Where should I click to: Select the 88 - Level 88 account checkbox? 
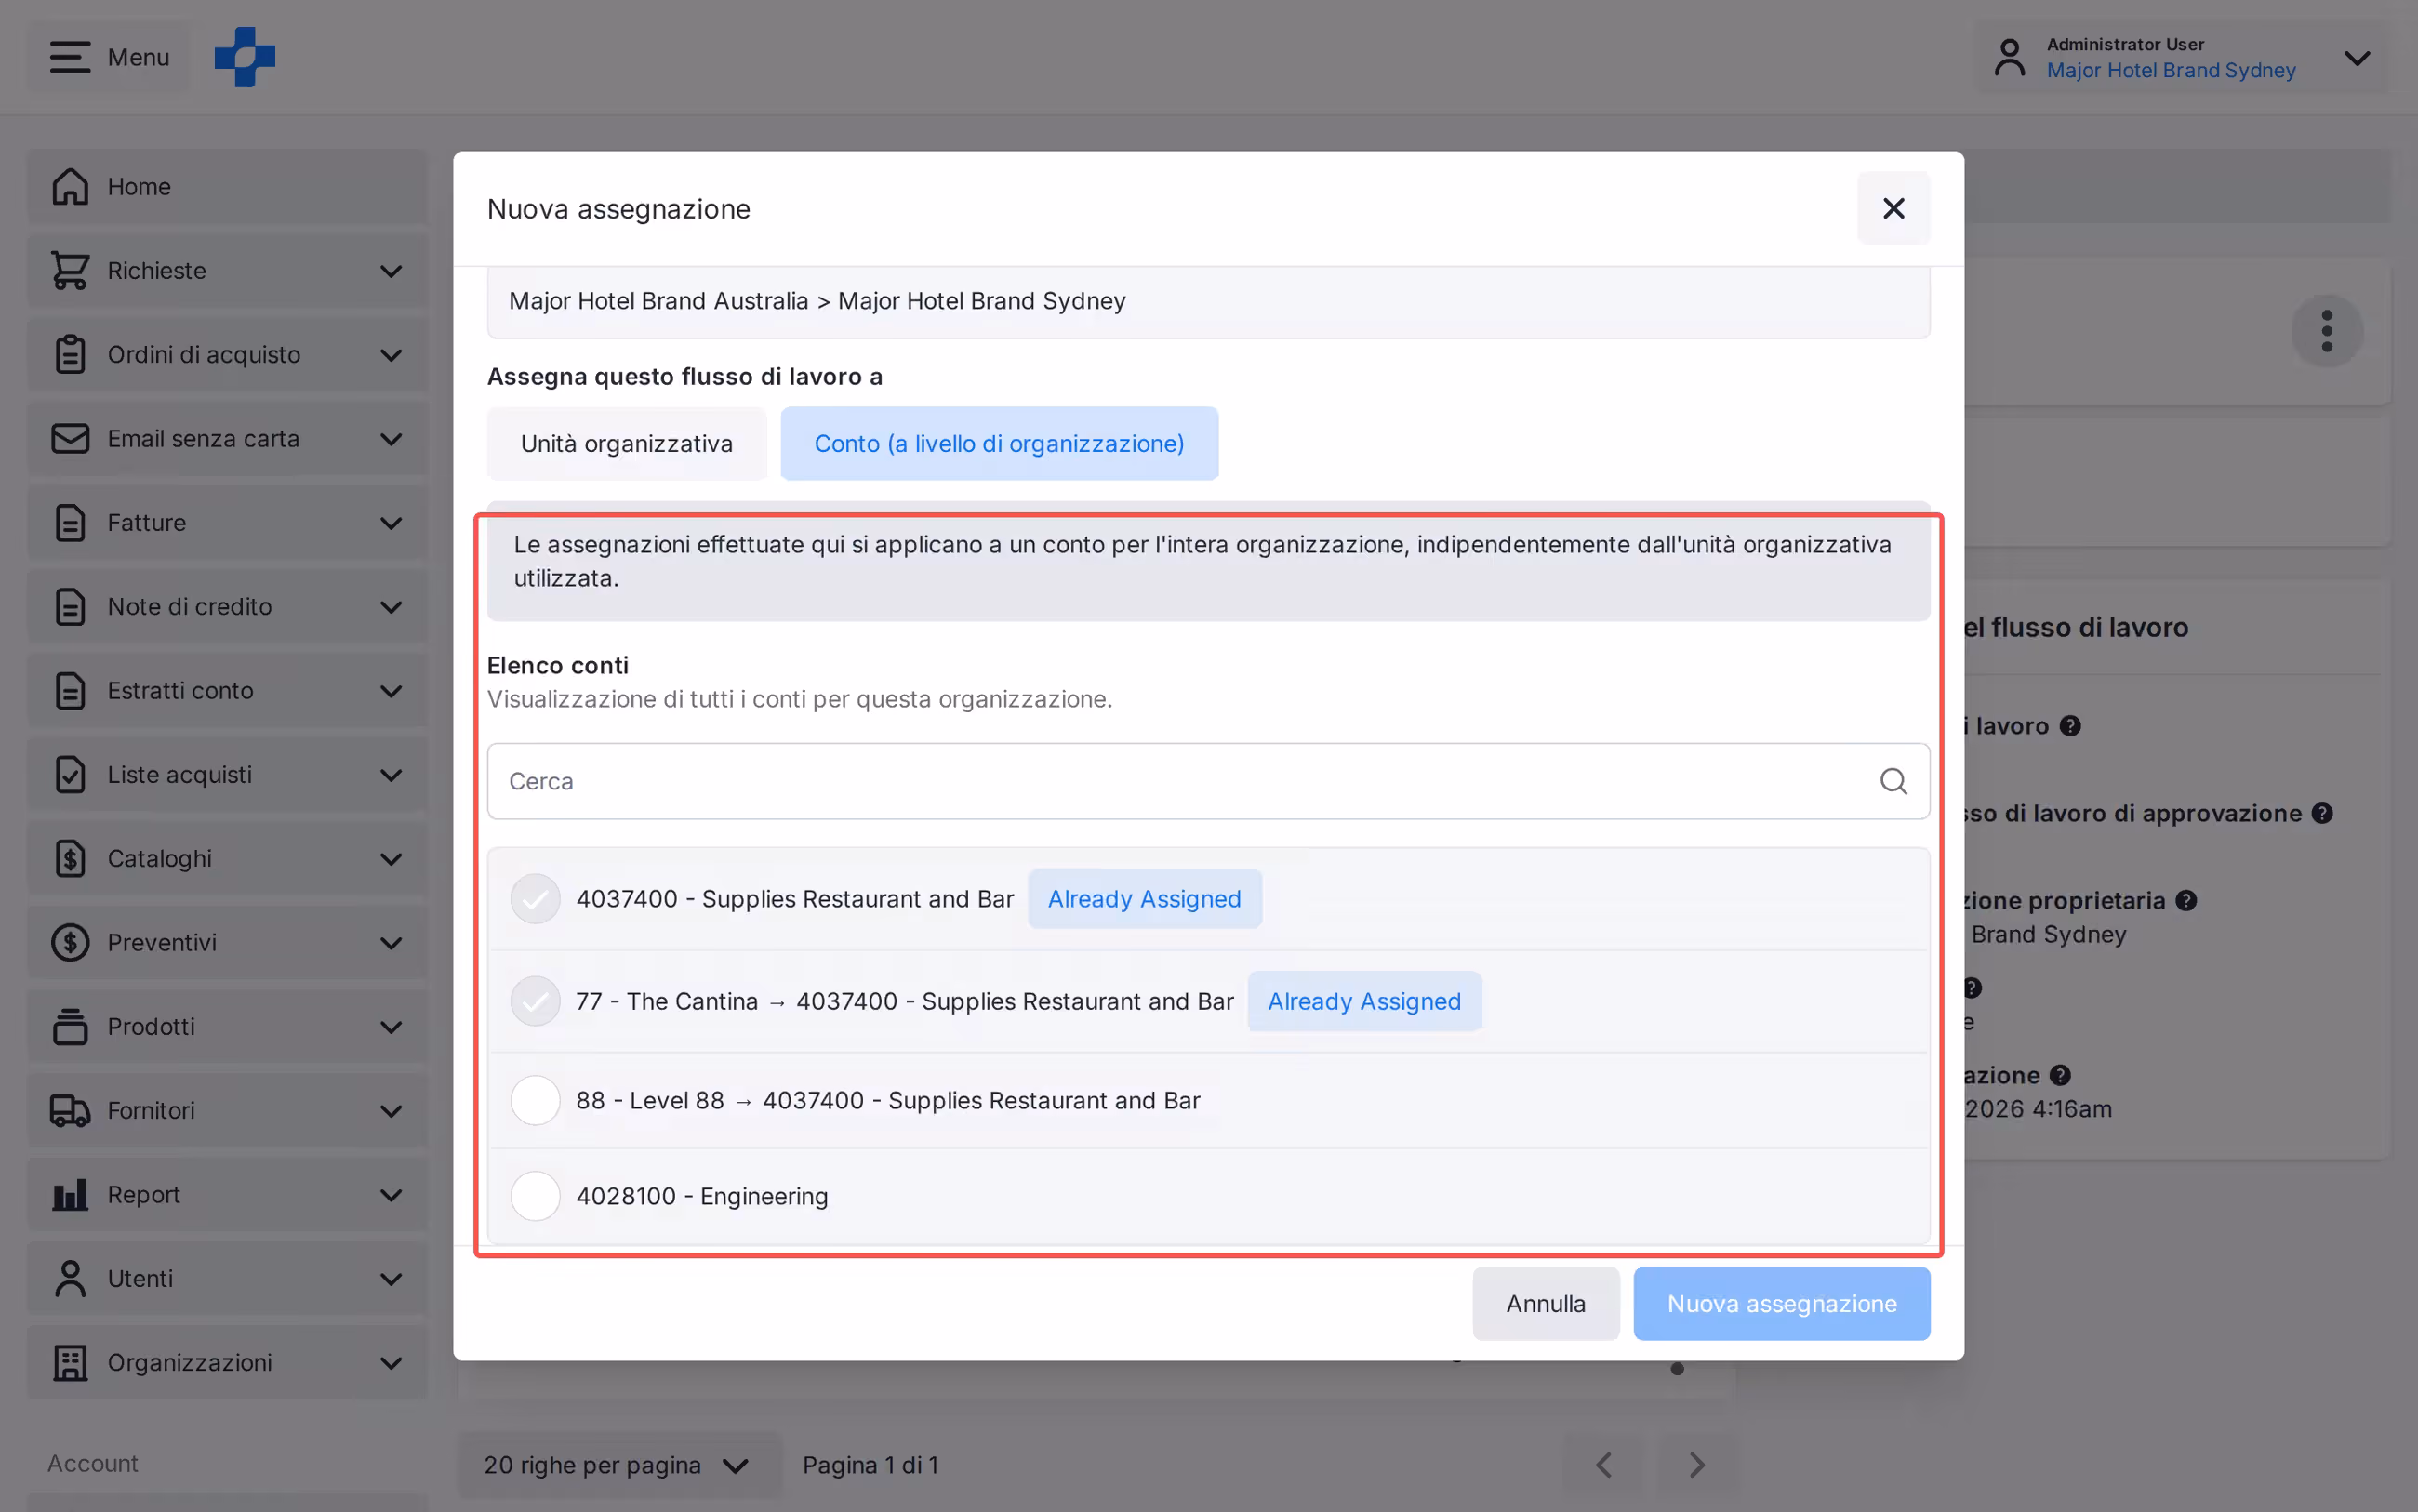click(535, 1100)
